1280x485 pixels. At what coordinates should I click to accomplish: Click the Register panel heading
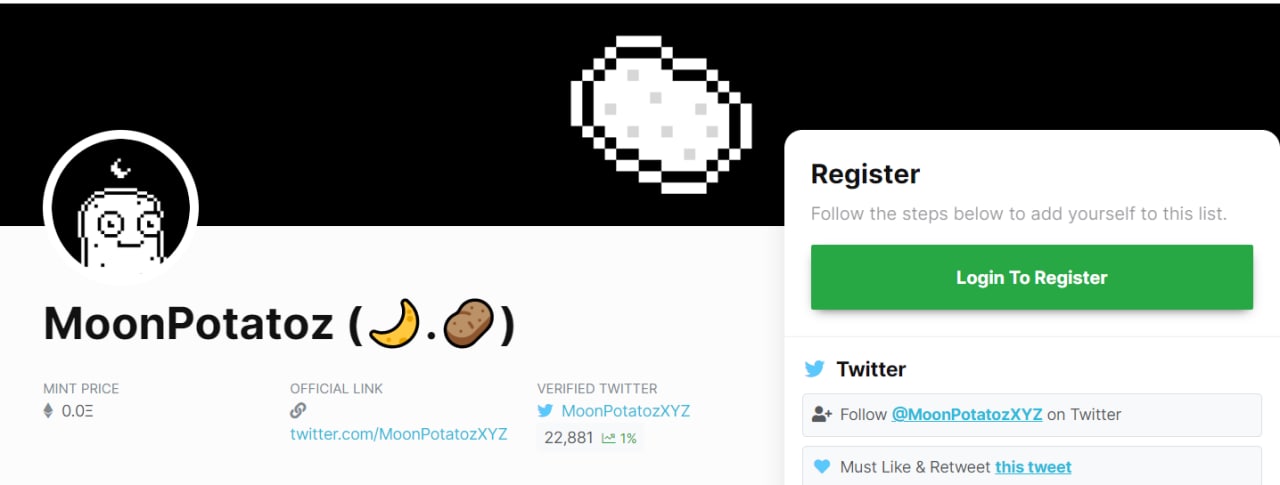(865, 174)
